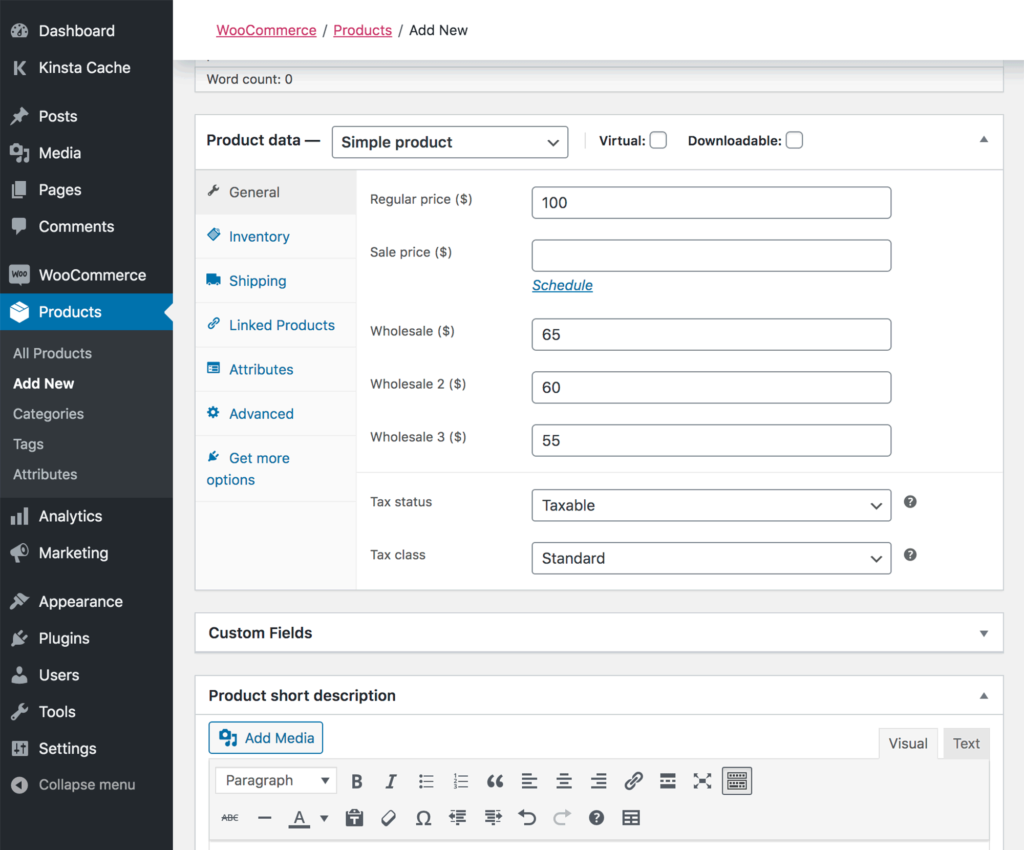
Task: Open the Tax status dropdown
Action: click(711, 505)
